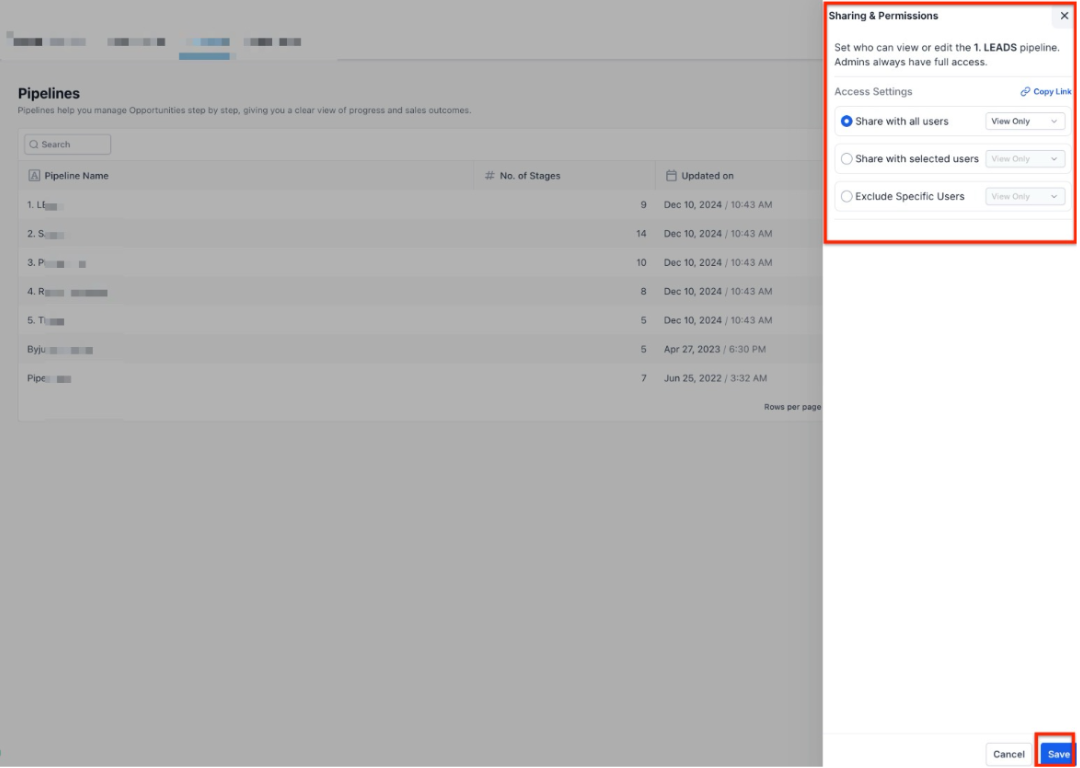Choose Exclude Specific Users radio button
The image size is (1080, 768).
[847, 197]
